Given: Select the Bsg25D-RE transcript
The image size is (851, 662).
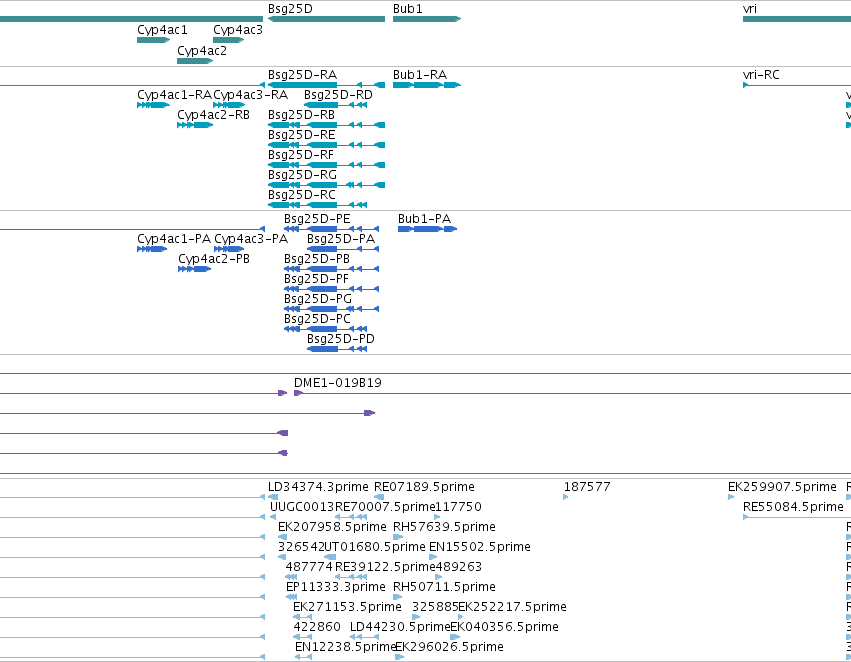Looking at the screenshot, I should pos(326,145).
